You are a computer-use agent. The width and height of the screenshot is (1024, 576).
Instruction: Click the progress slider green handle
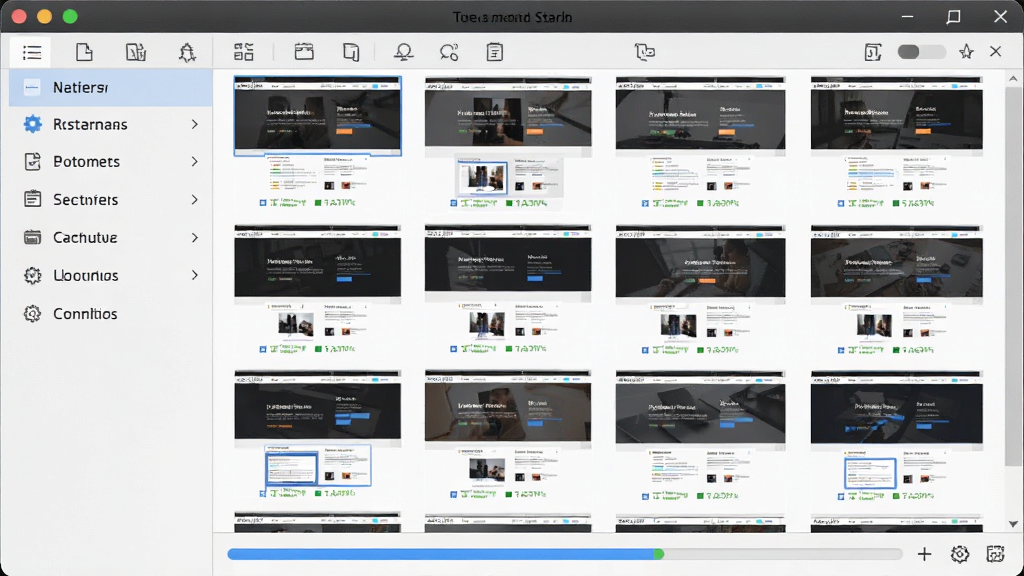coord(659,554)
